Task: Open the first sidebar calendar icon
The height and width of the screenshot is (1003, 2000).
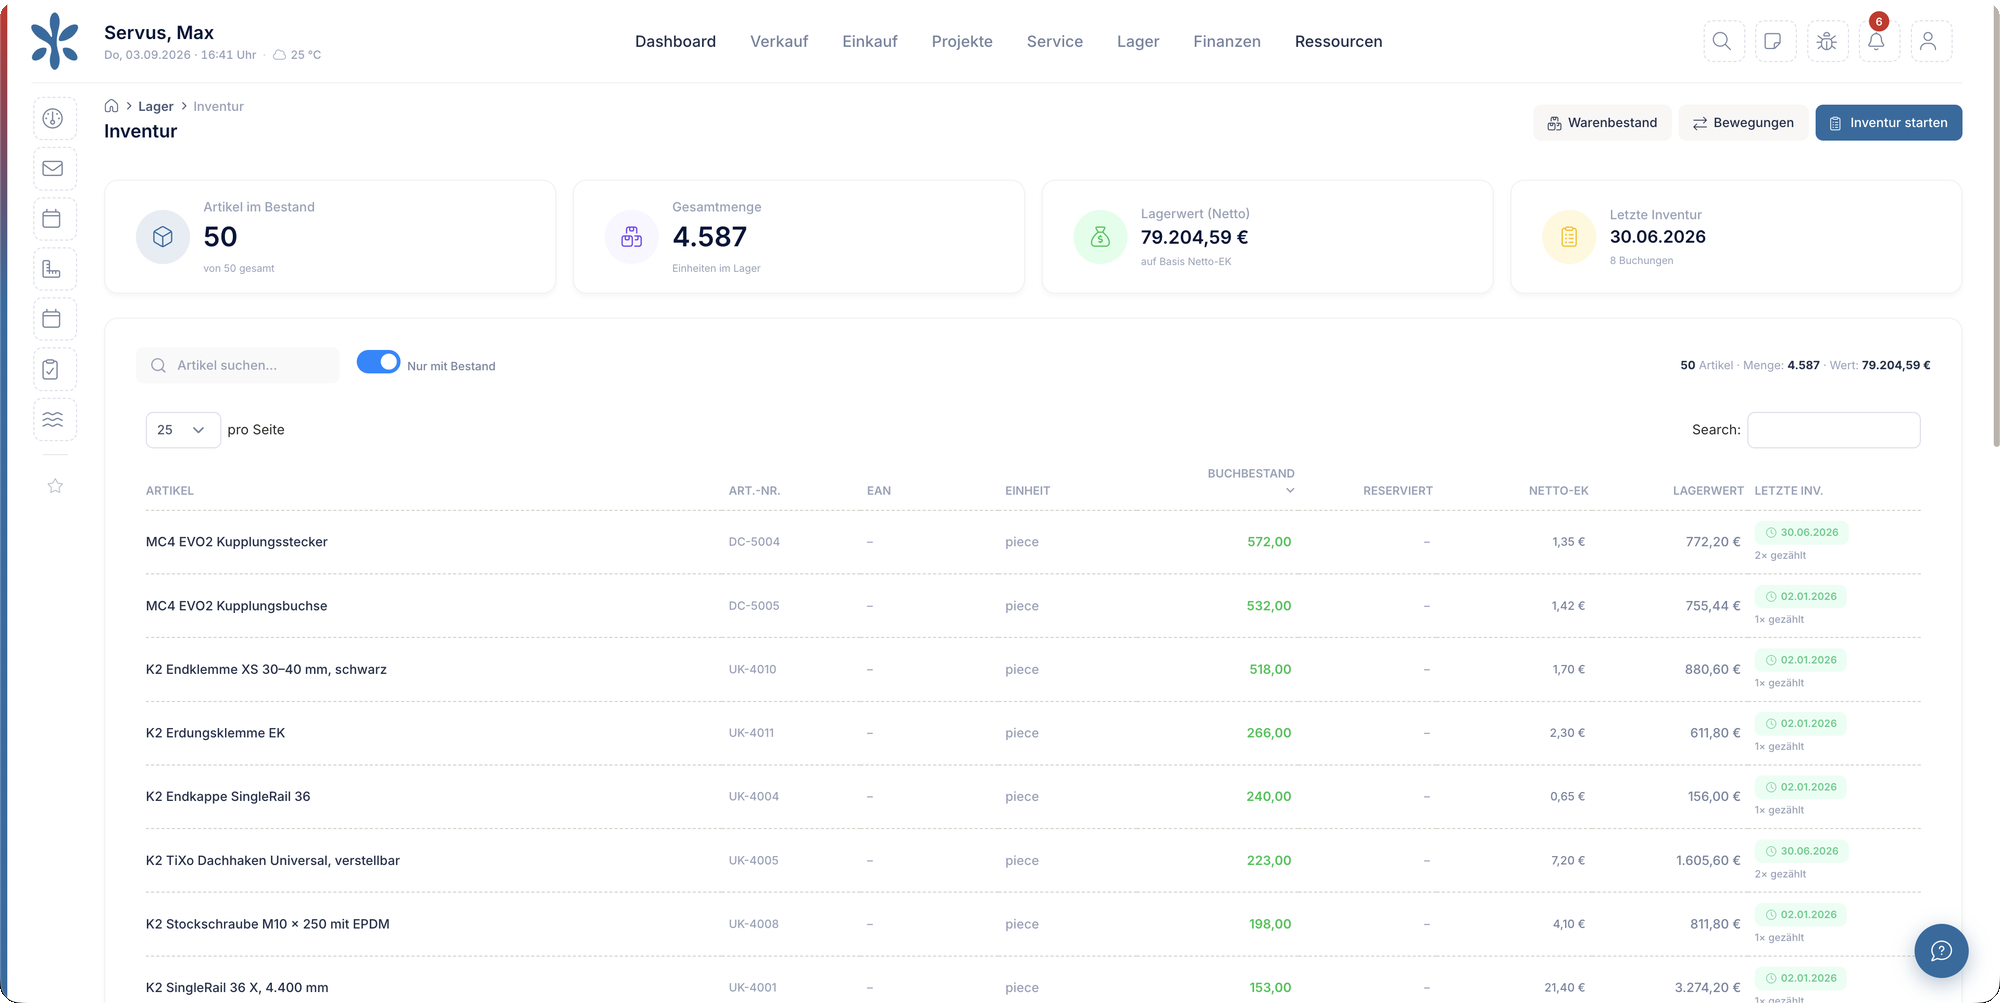Action: [x=53, y=218]
